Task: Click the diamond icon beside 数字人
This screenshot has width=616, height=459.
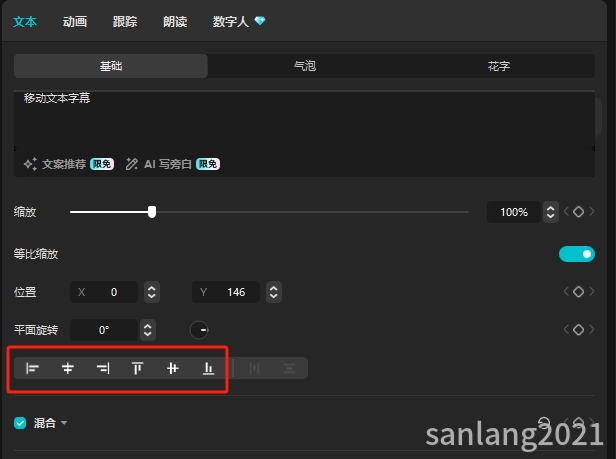Action: coord(260,20)
